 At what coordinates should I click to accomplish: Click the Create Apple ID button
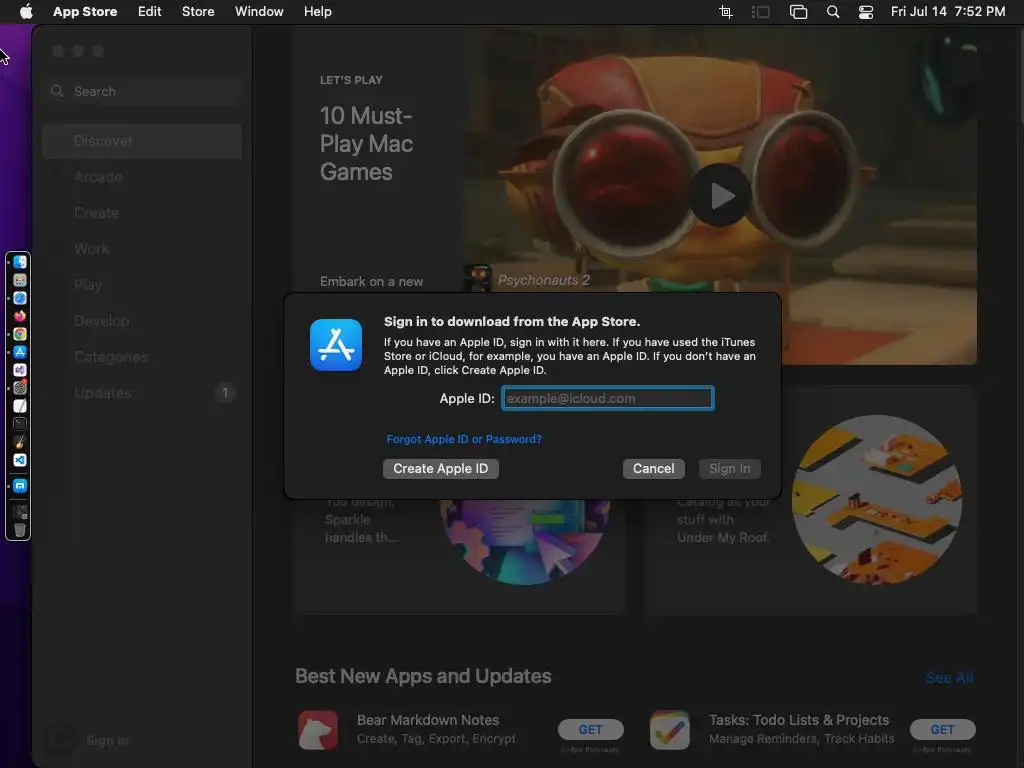tap(441, 469)
